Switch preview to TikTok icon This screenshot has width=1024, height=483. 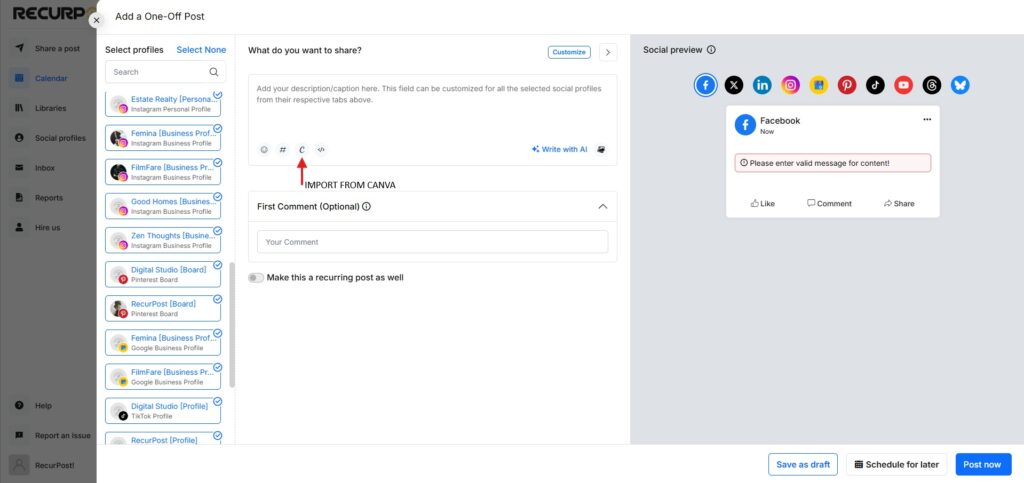tap(875, 85)
